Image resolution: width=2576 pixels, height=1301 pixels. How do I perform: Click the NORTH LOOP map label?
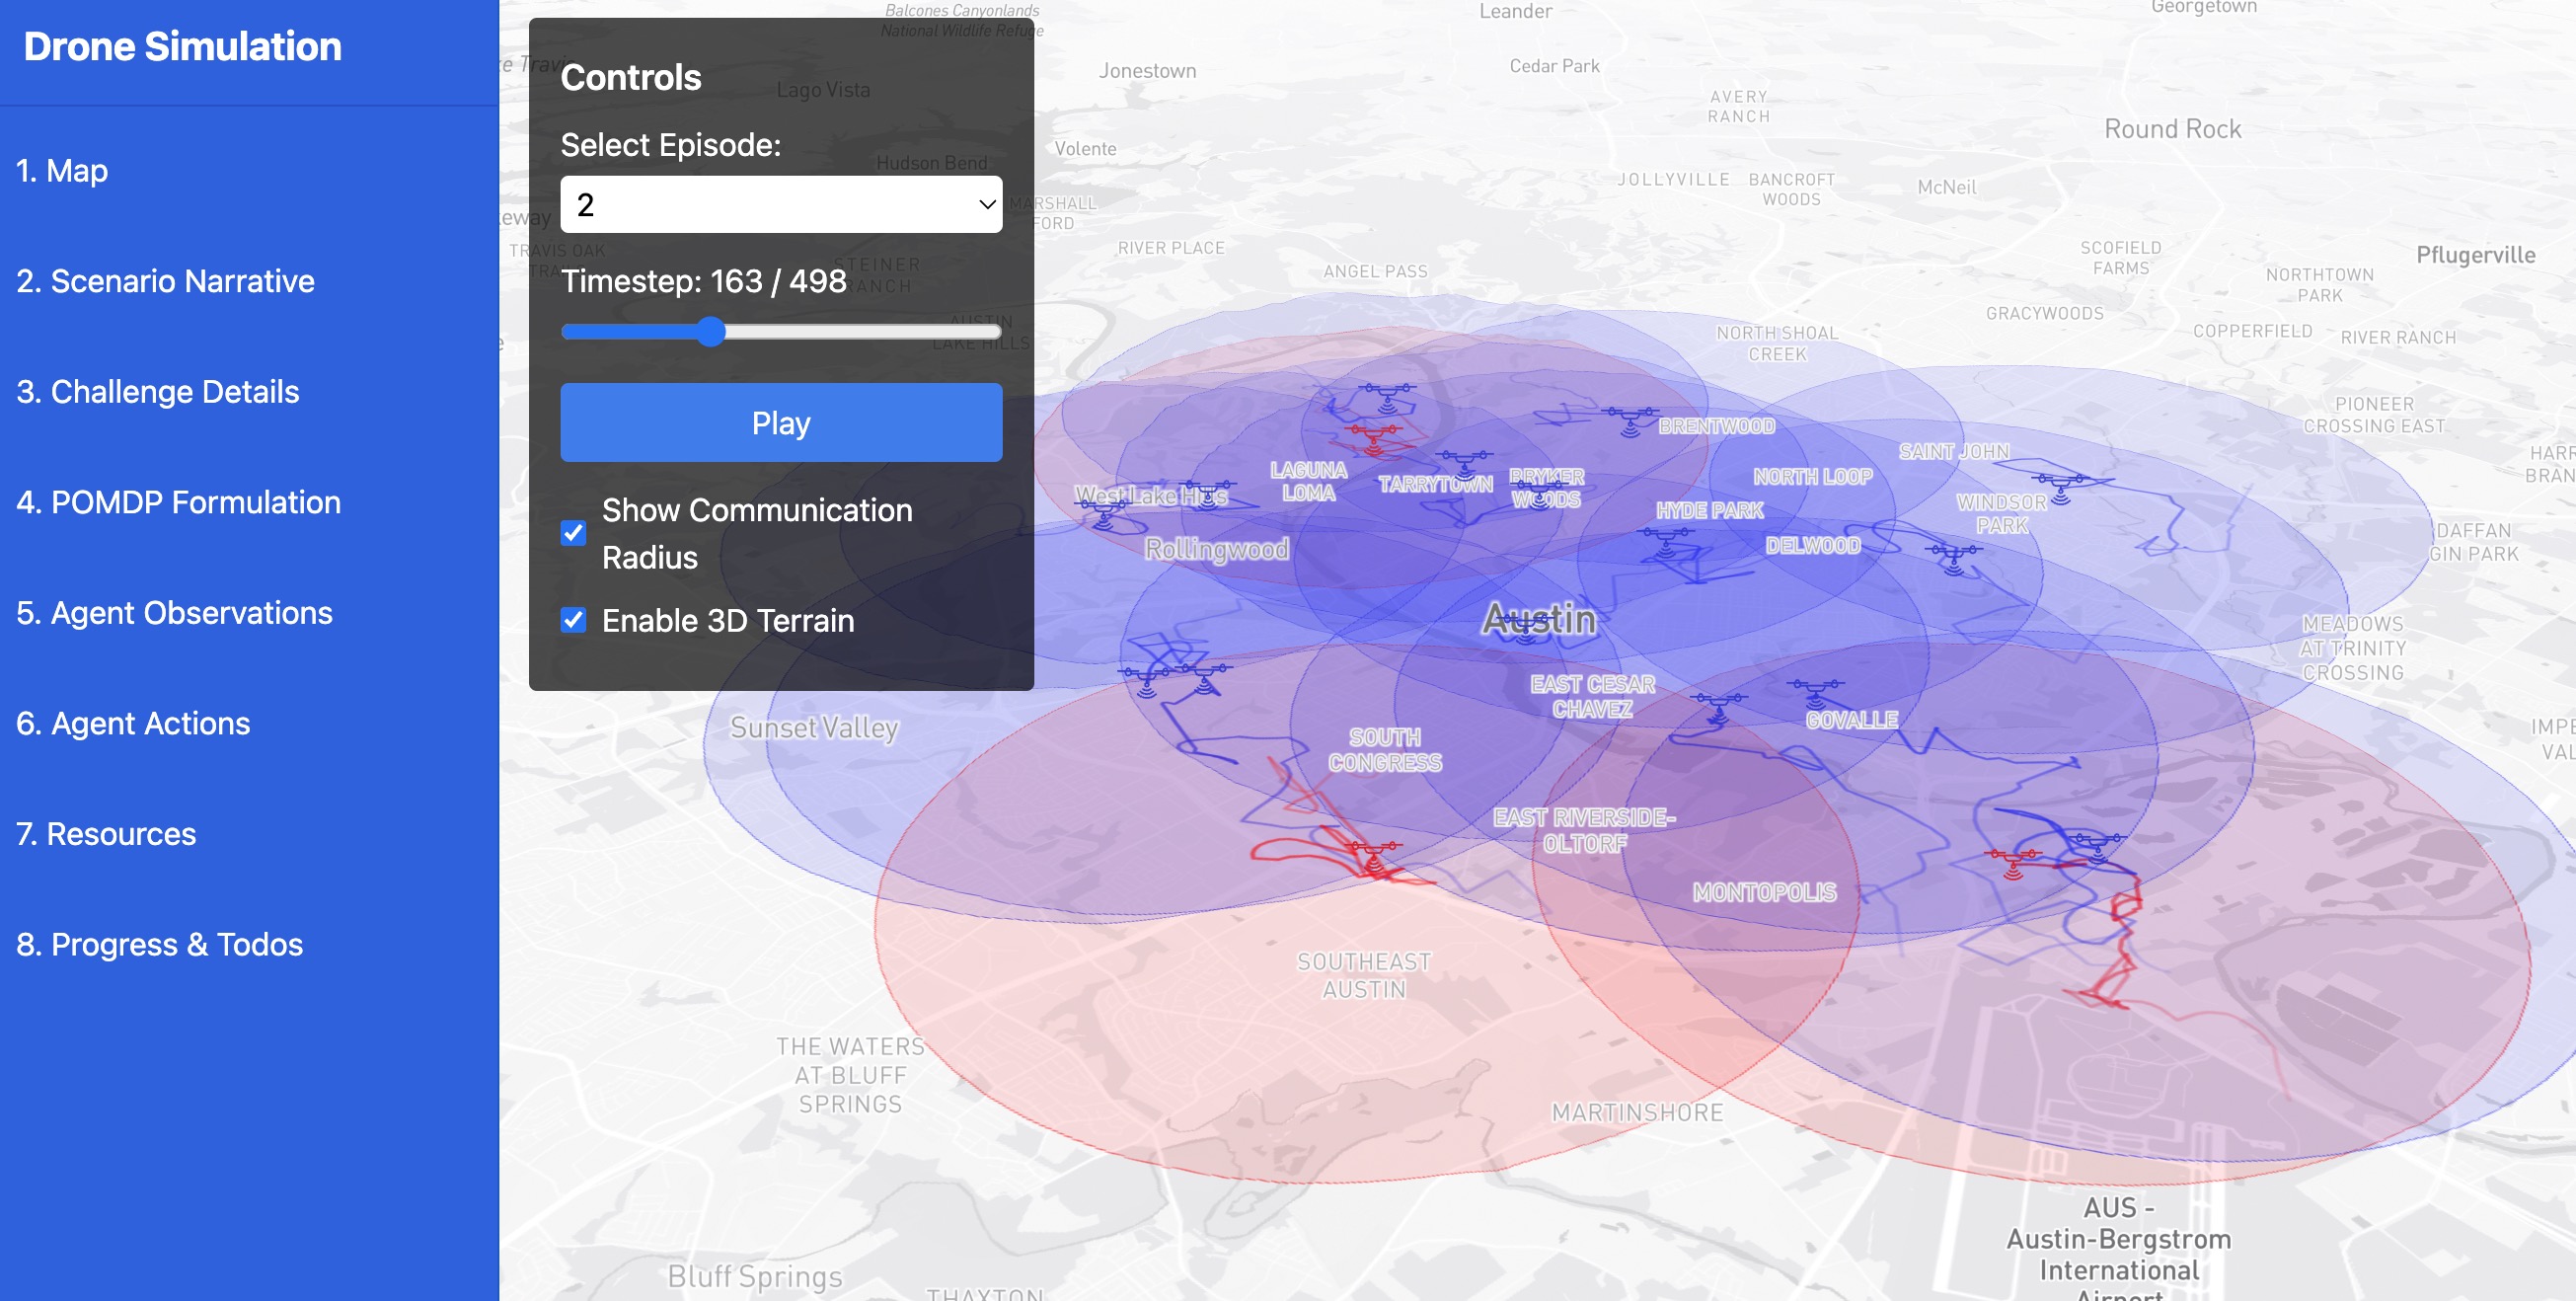(x=1812, y=477)
